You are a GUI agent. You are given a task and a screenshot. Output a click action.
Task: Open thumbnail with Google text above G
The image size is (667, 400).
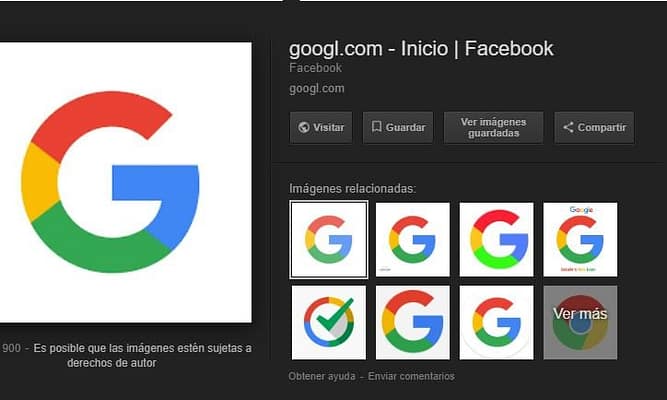point(580,239)
